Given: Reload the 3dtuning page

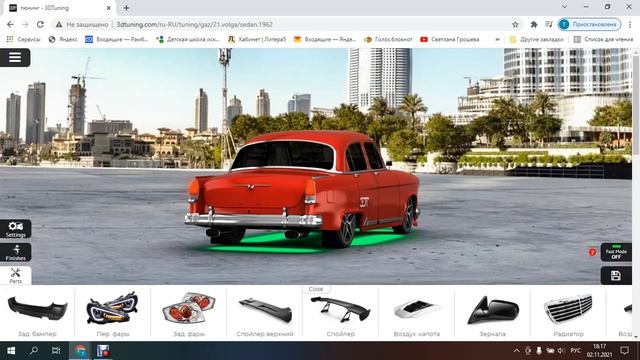Looking at the screenshot, I should tap(40, 24).
